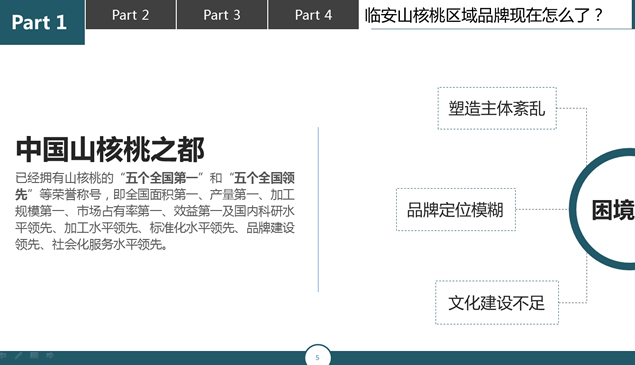Select the 品牌定位模糊 box
Image resolution: width=635 pixels, height=365 pixels.
[x=456, y=210]
